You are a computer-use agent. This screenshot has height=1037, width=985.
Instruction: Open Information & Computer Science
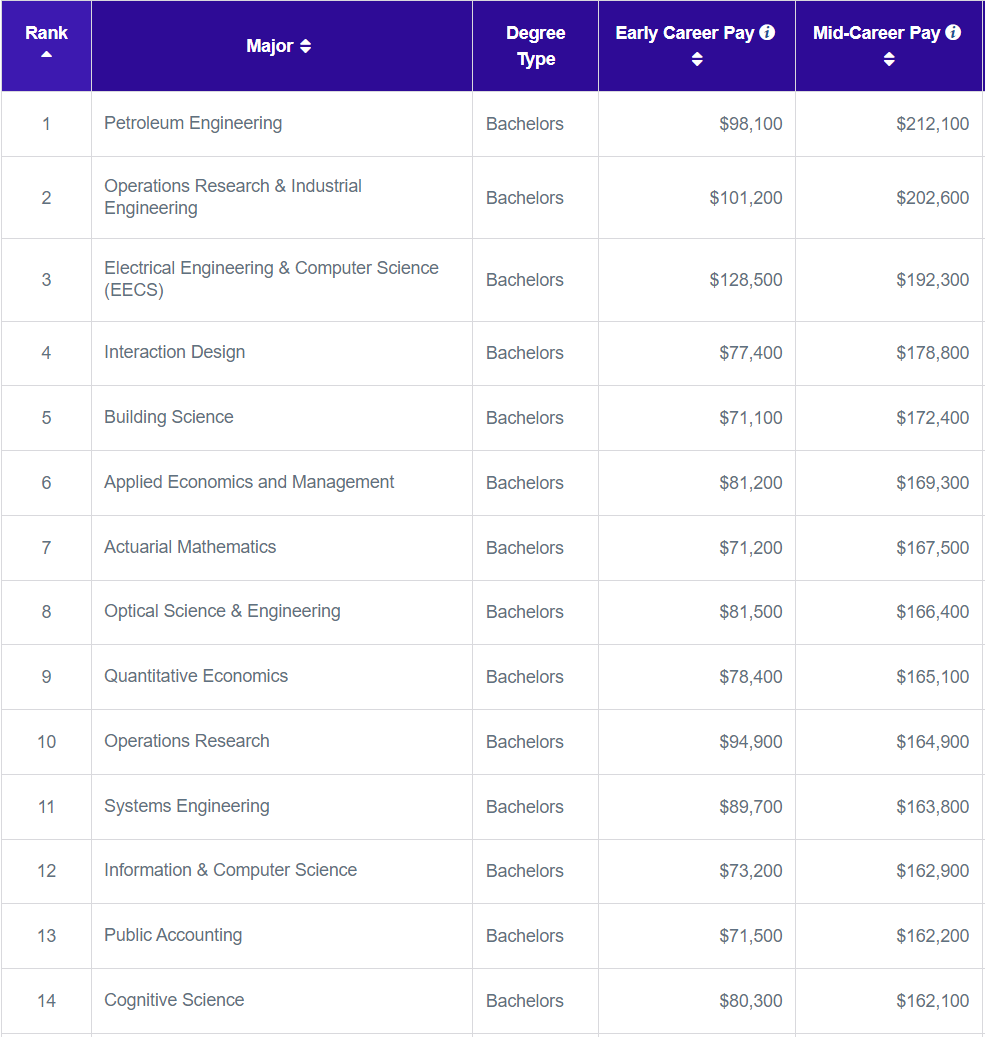(230, 870)
